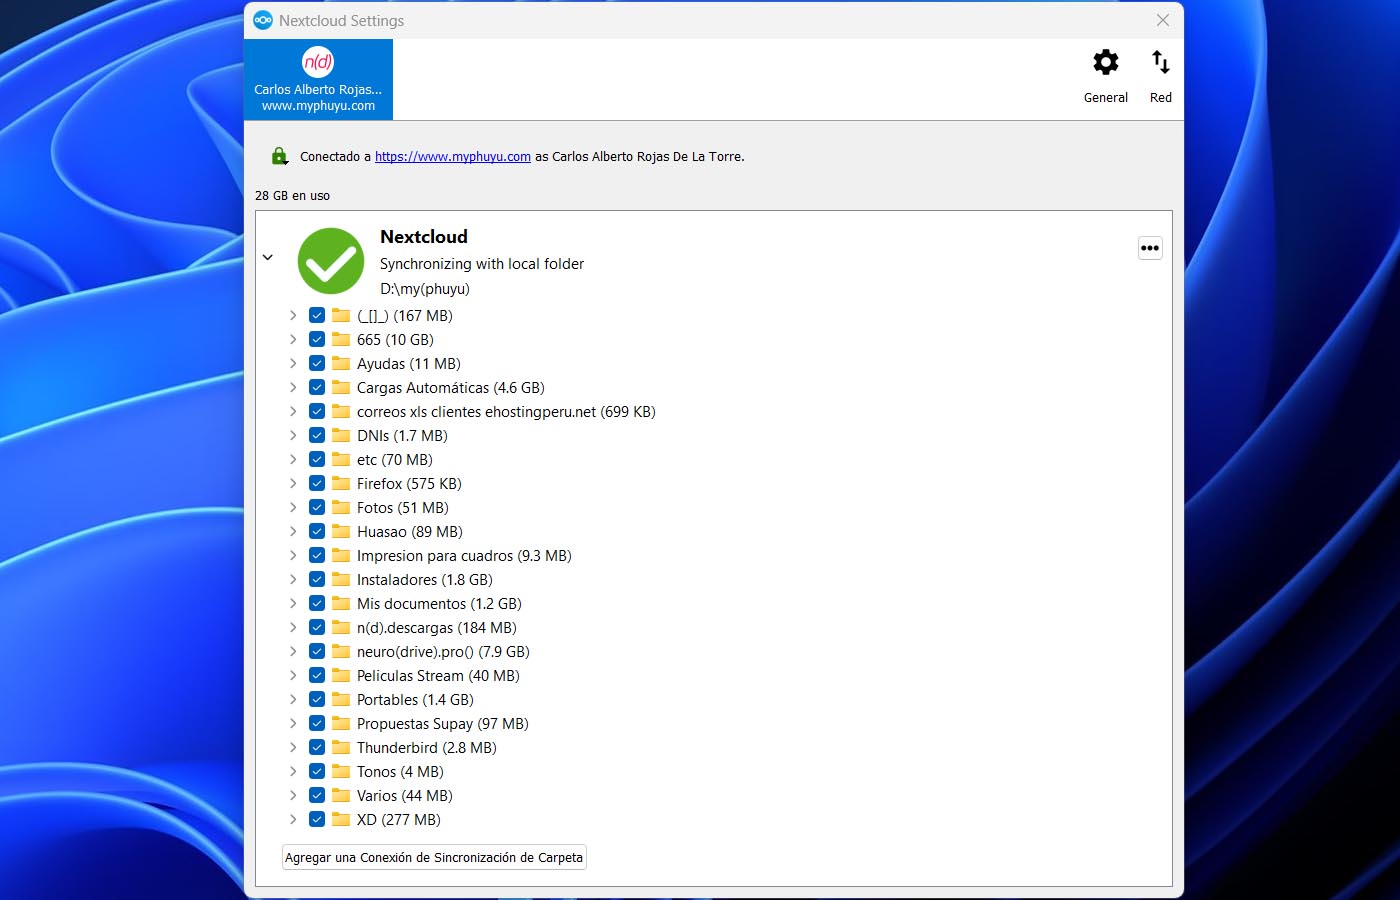Collapse the Nextcloud sync folder tree
Screen dimensions: 1400x900
(268, 257)
